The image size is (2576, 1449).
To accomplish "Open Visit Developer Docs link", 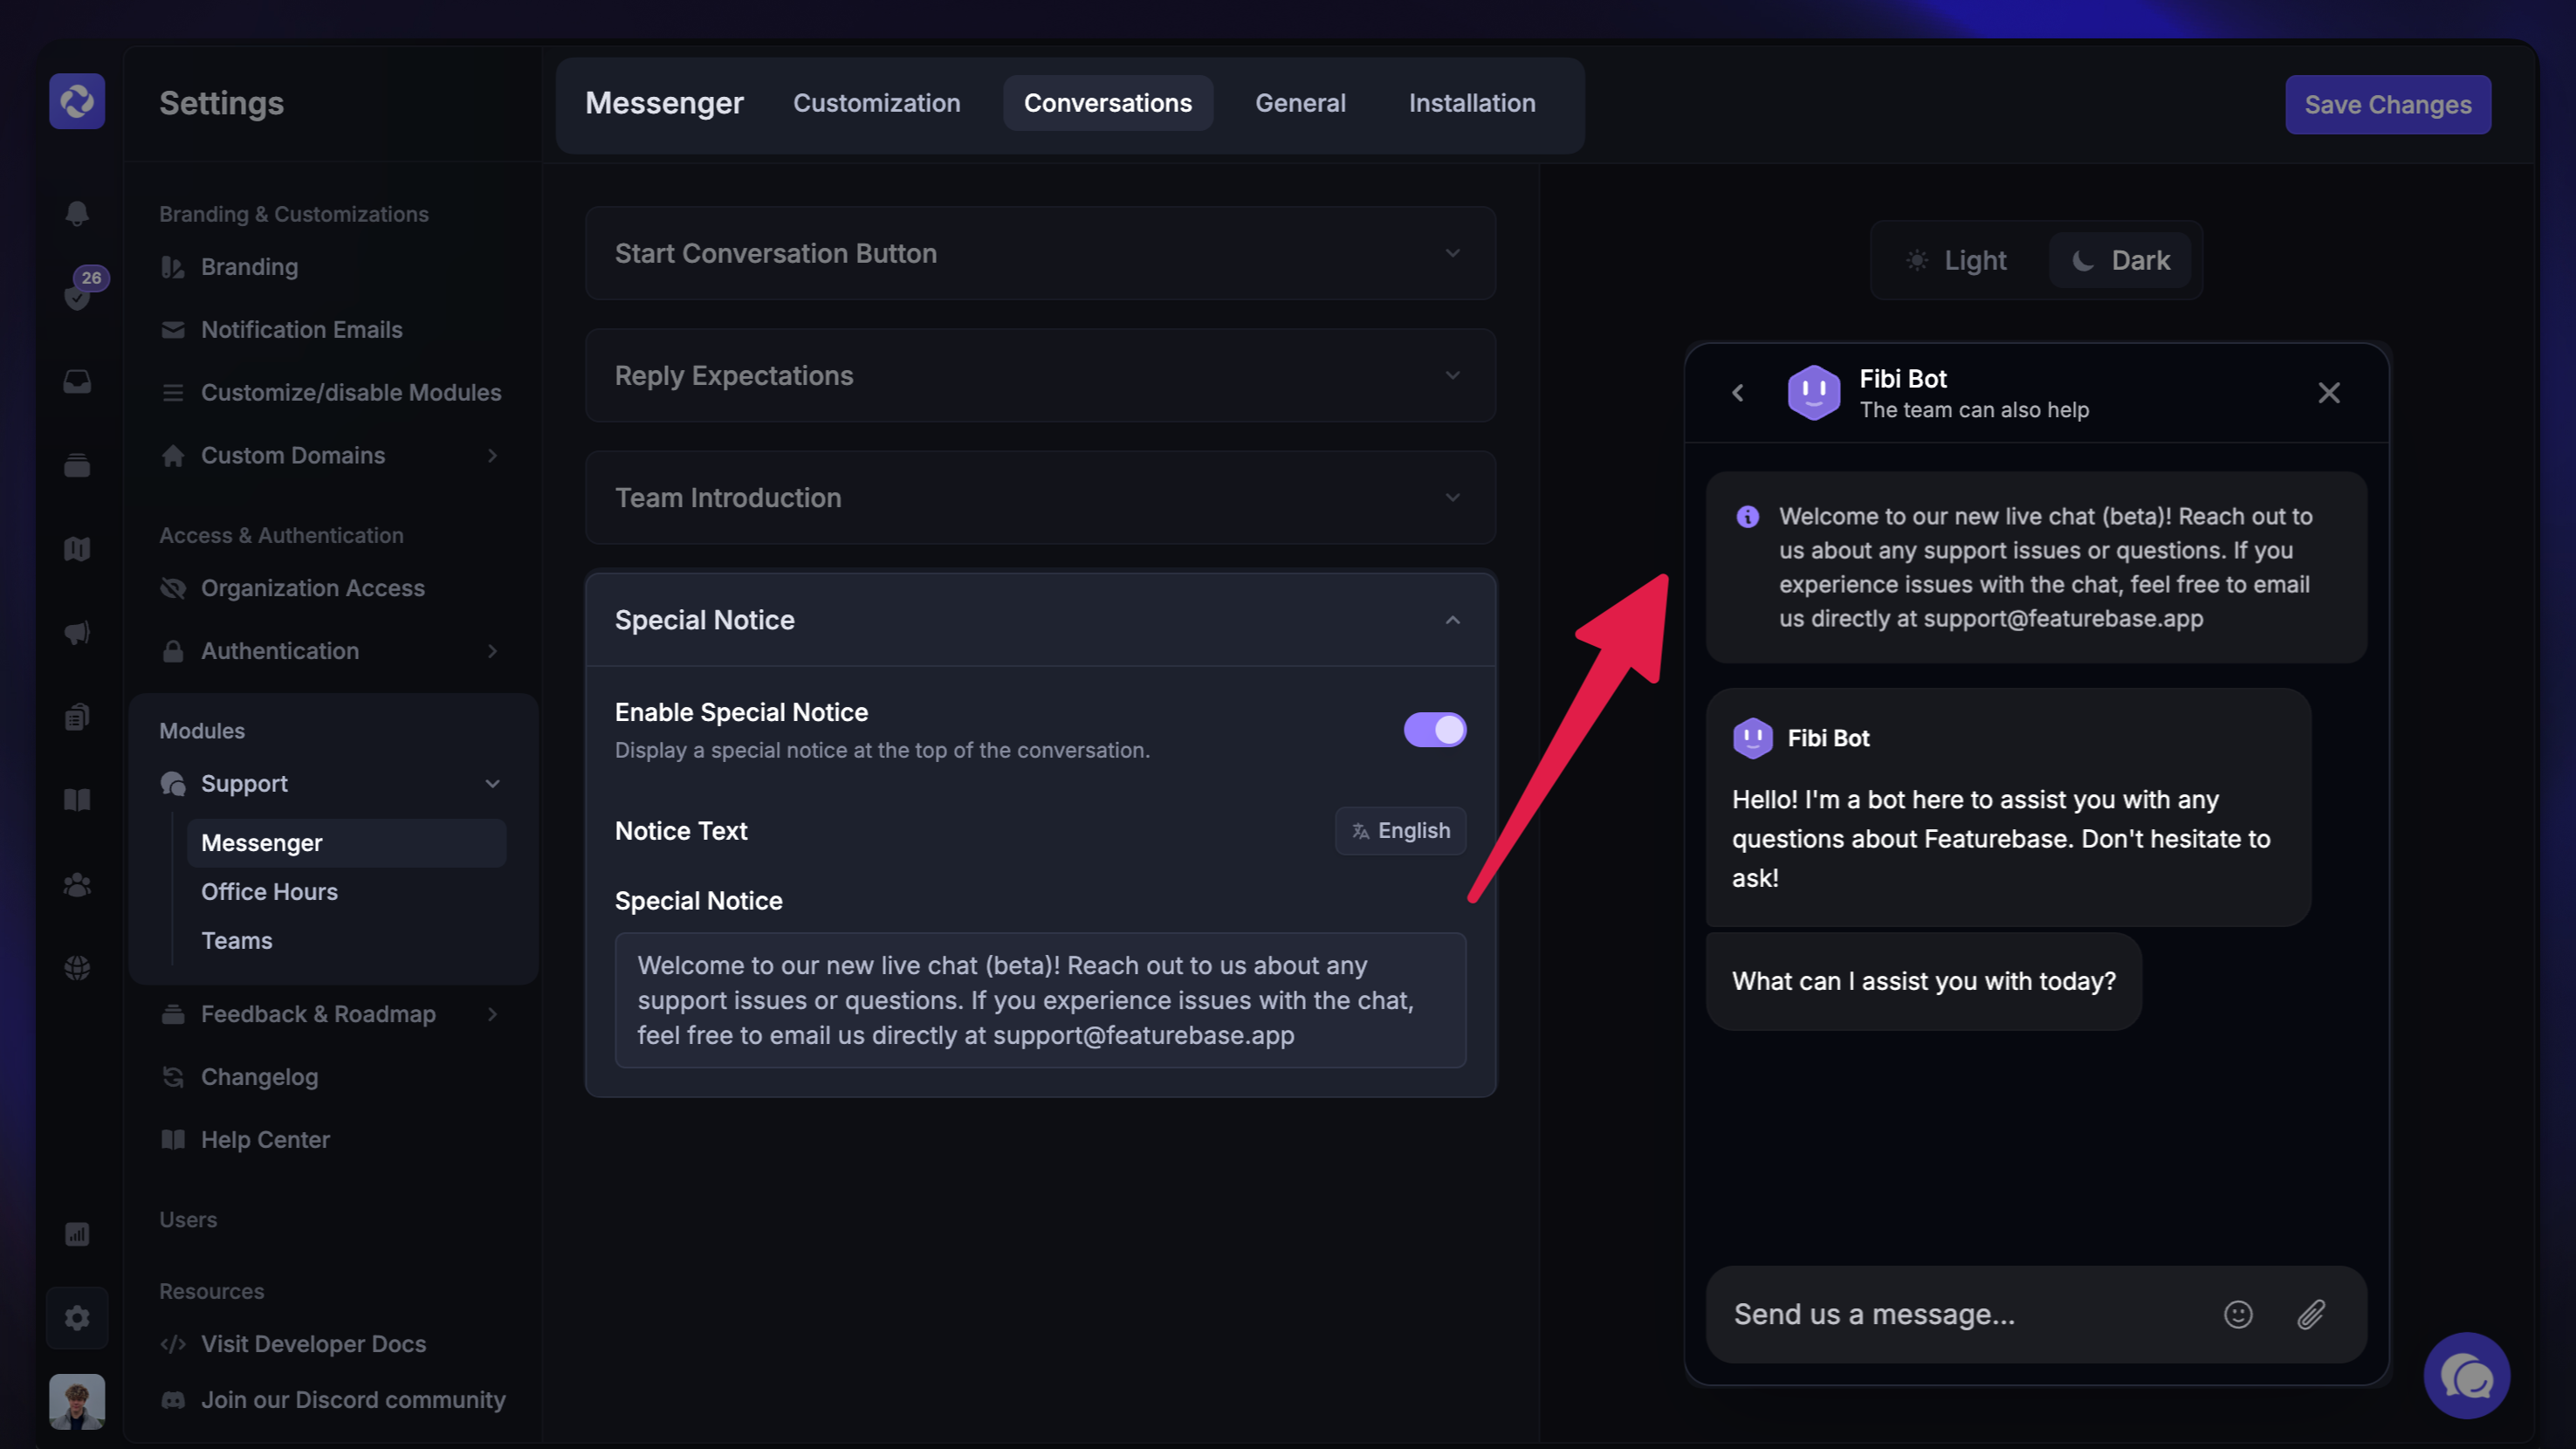I will 313,1344.
